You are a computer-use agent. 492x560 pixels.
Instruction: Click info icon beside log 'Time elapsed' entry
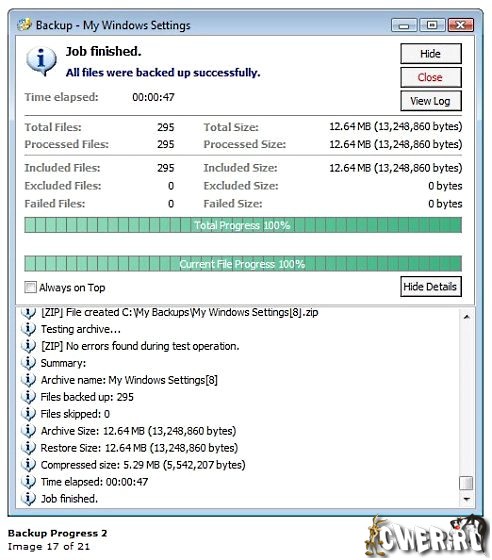coord(28,481)
